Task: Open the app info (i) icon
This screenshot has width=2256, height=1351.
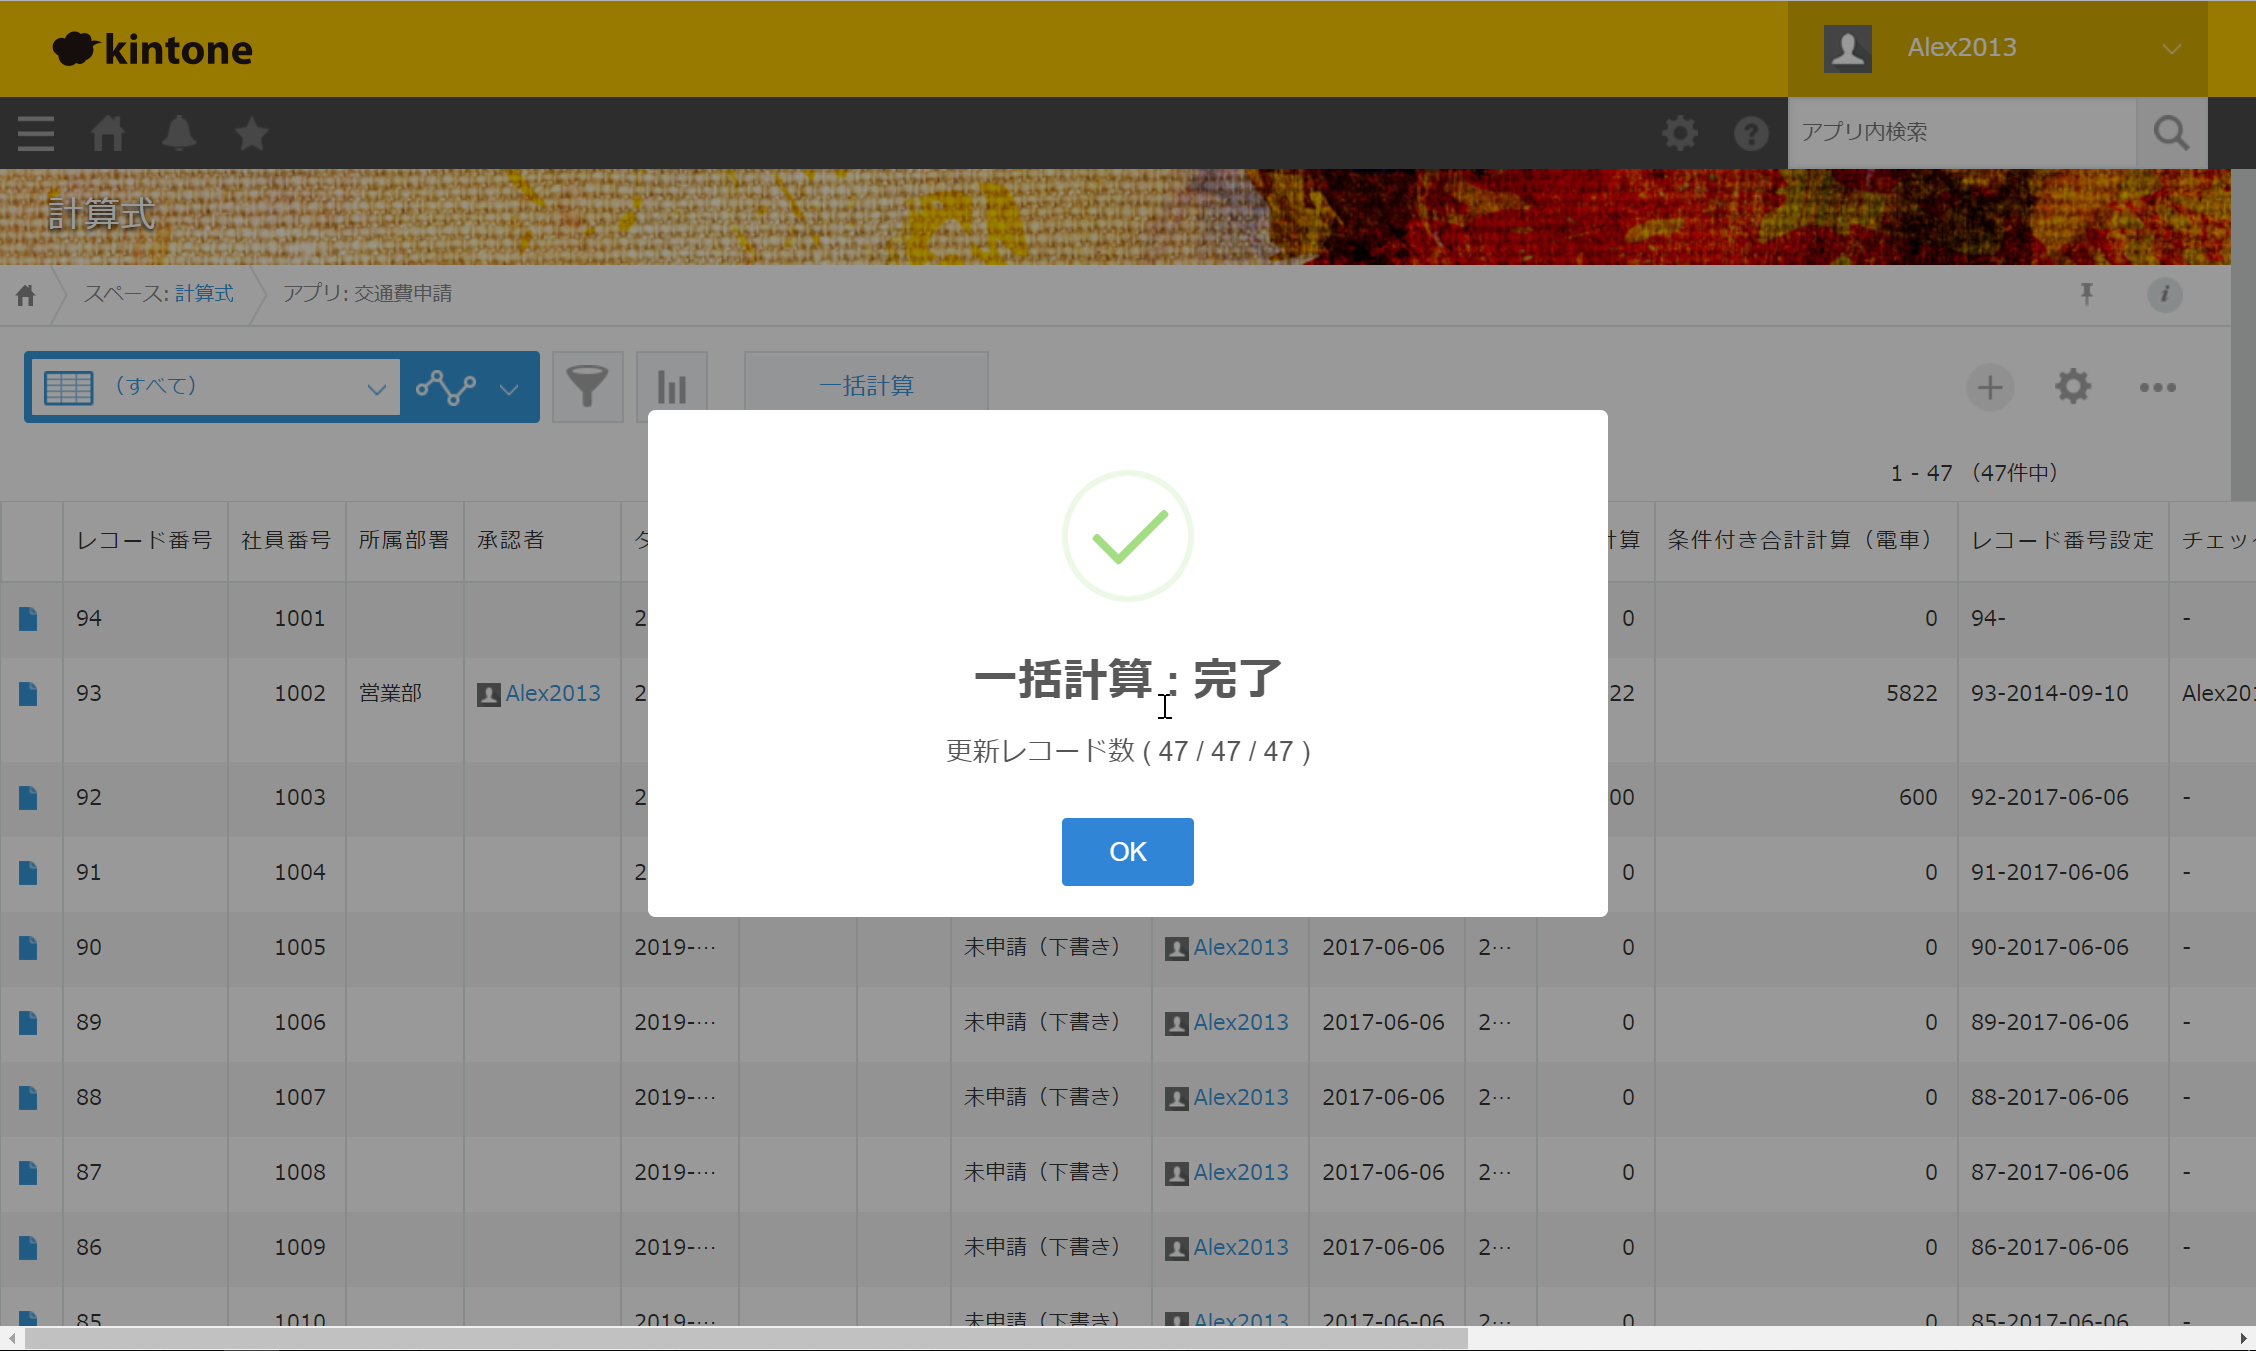Action: pyautogui.click(x=2164, y=295)
